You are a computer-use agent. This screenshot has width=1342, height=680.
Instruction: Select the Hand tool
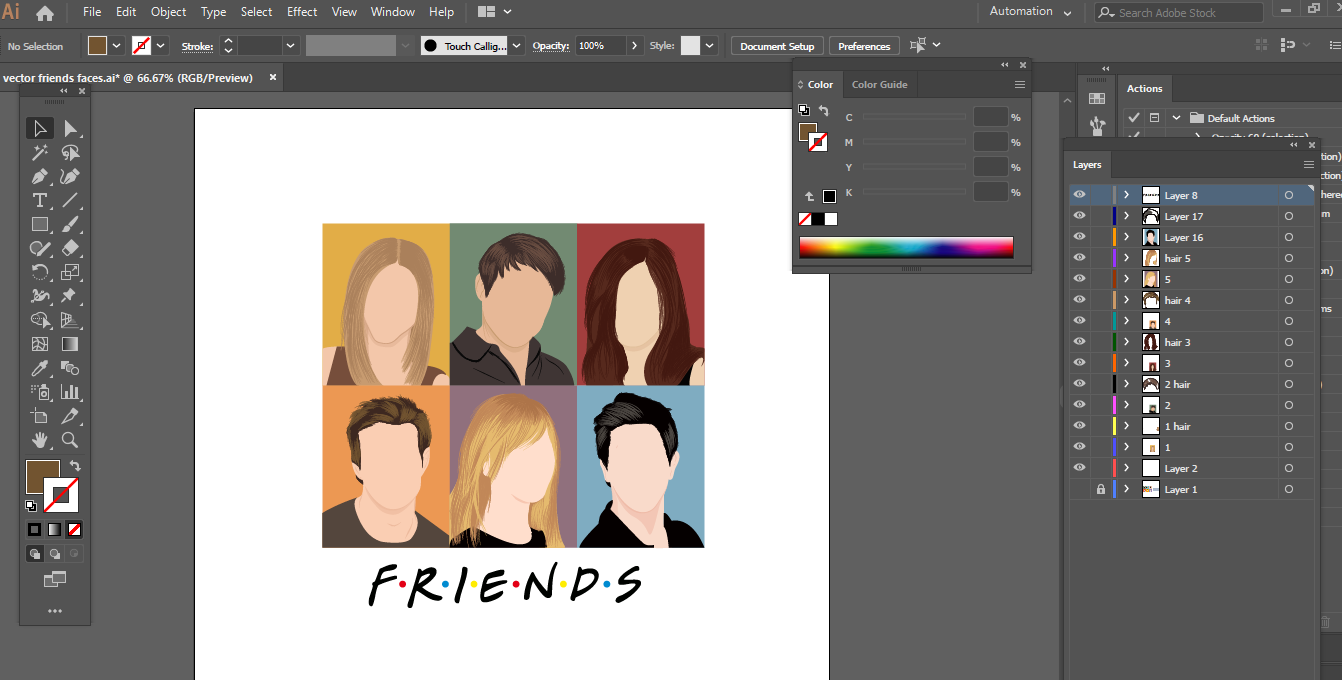click(x=40, y=440)
